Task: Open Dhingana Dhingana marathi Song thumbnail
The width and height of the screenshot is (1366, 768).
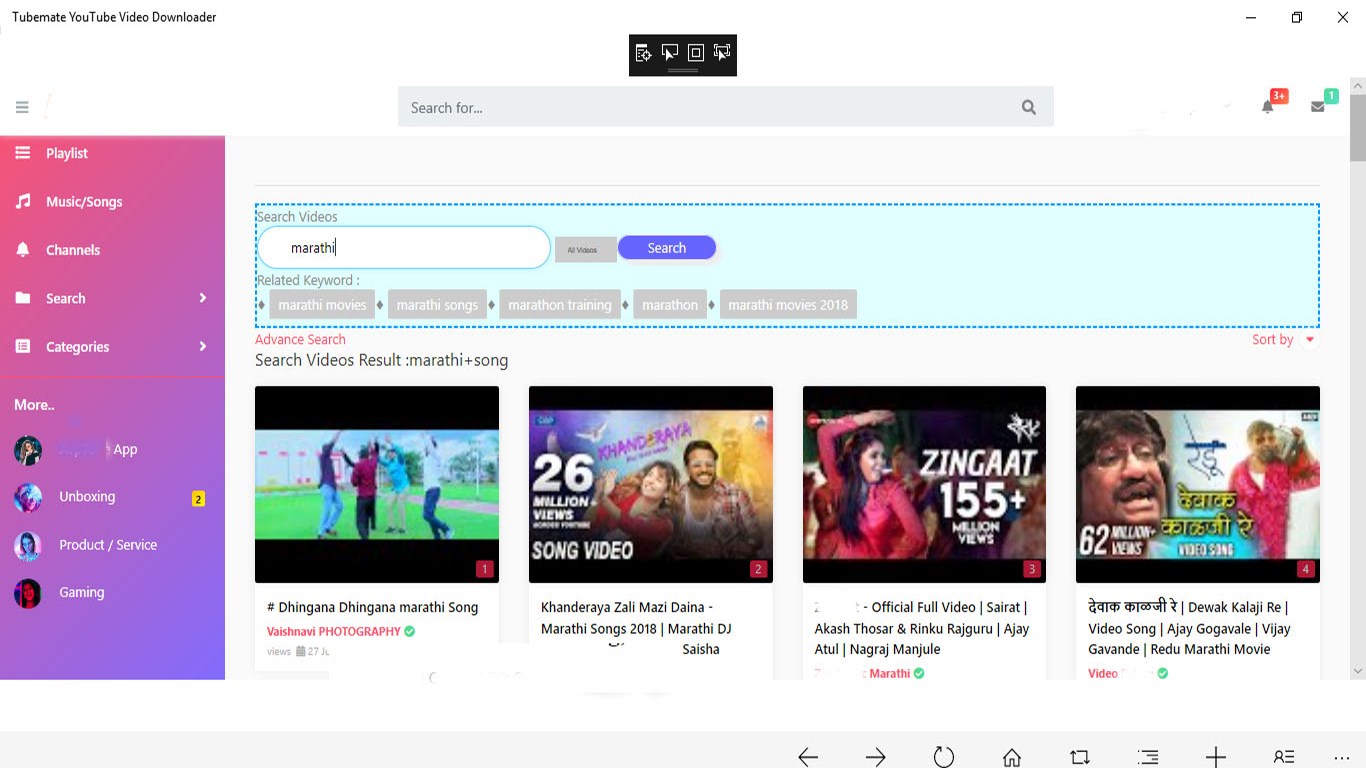Action: [x=377, y=484]
